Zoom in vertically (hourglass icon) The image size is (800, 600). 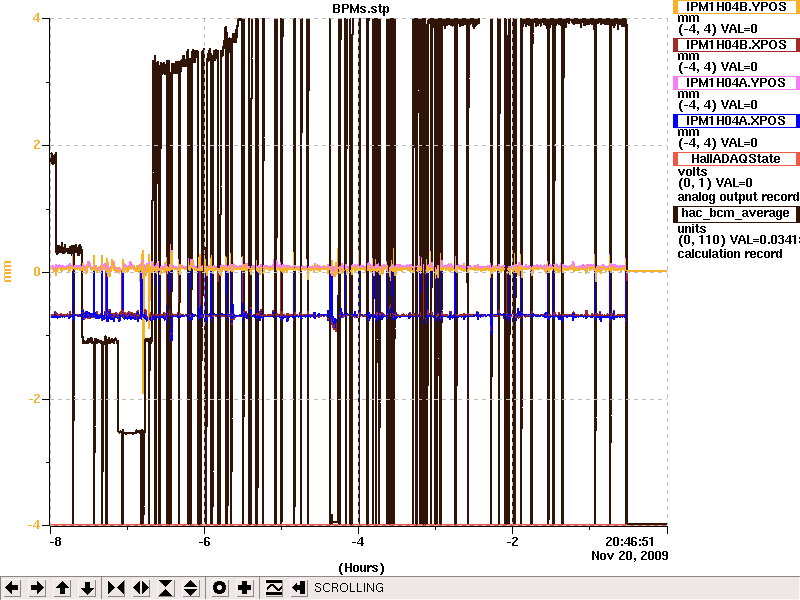[x=166, y=588]
